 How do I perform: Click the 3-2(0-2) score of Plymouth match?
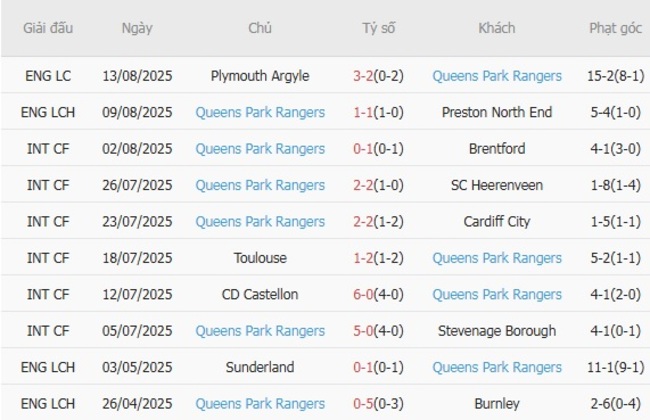pos(379,76)
